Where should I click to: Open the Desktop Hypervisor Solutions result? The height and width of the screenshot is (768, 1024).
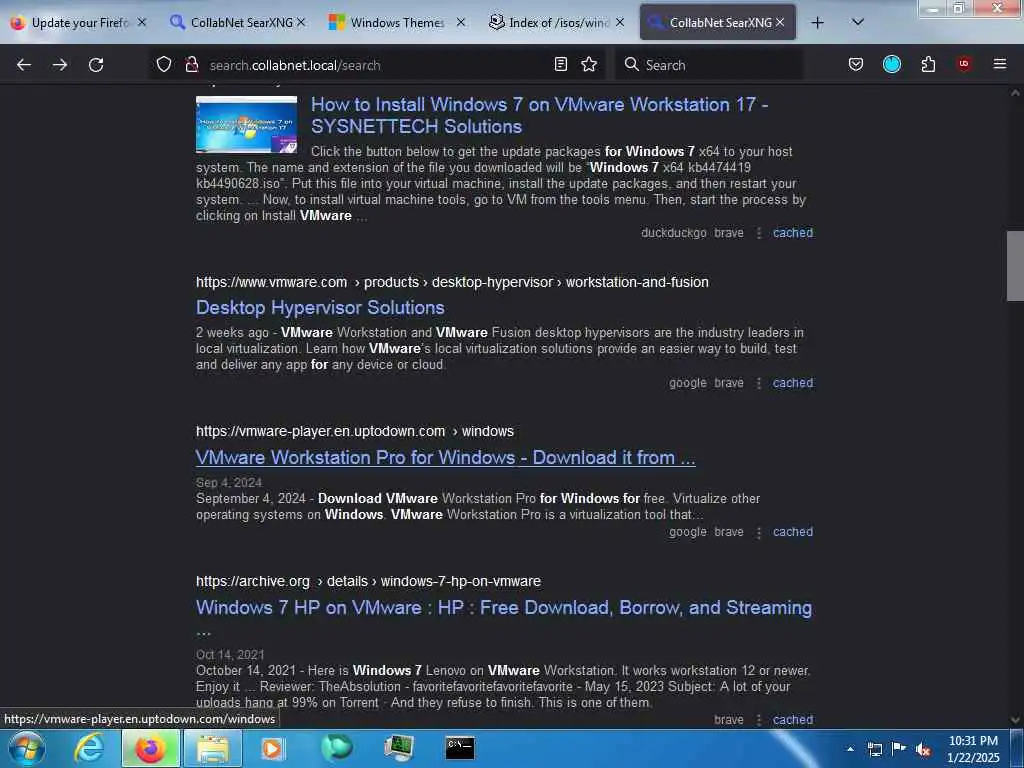pos(320,308)
